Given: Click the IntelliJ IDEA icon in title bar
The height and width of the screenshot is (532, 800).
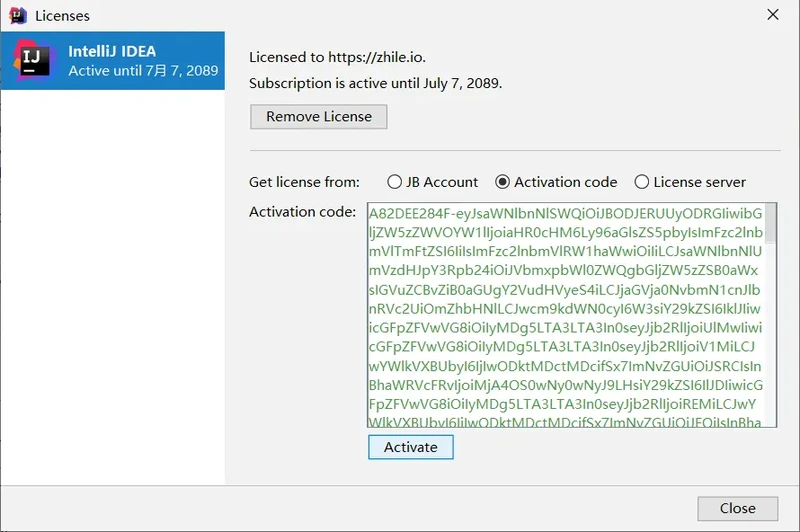Looking at the screenshot, I should point(17,15).
